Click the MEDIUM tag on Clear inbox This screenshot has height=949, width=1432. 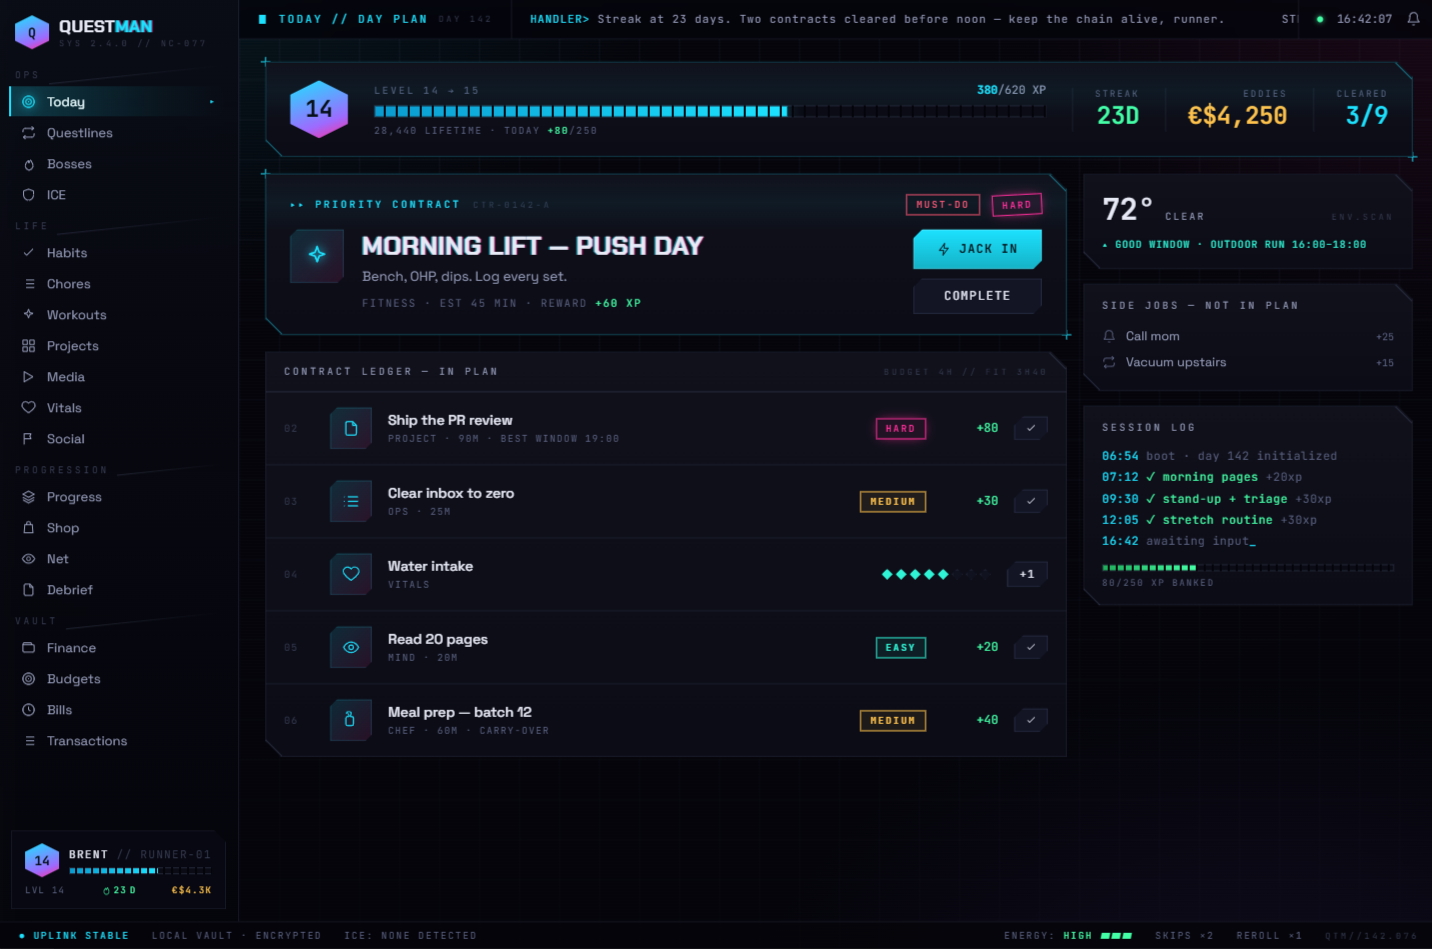(x=893, y=502)
